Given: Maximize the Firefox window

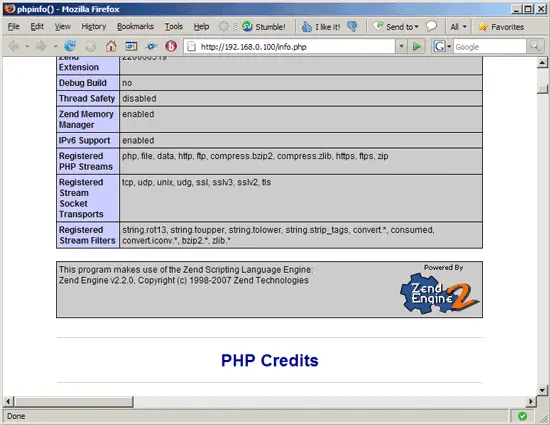Looking at the screenshot, I should point(528,9).
